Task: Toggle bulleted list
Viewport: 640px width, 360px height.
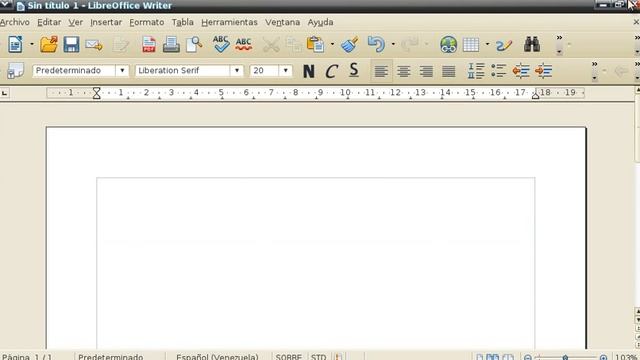Action: pyautogui.click(x=498, y=71)
